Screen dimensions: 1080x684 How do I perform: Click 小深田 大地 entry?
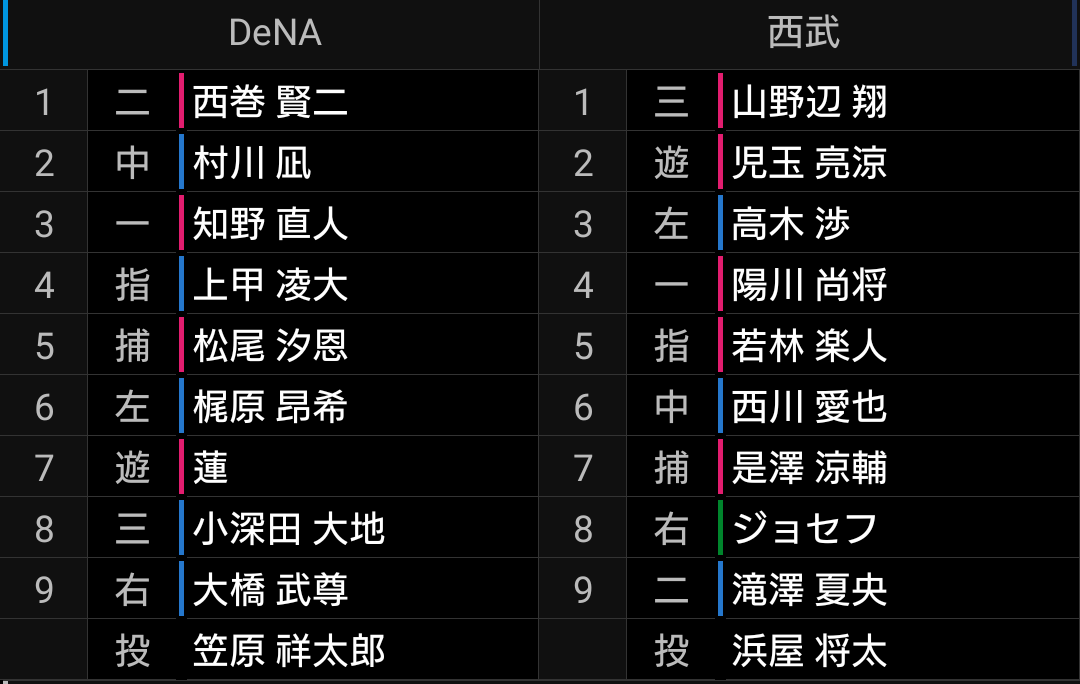click(x=288, y=529)
